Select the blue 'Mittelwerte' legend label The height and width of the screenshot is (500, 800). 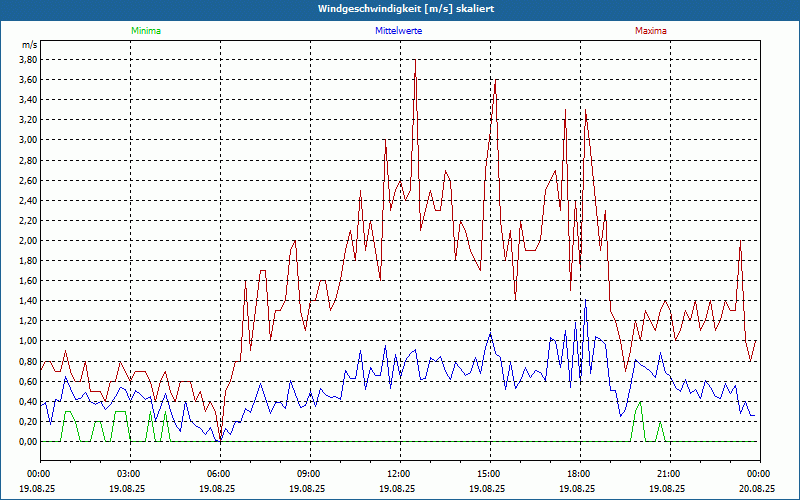398,31
